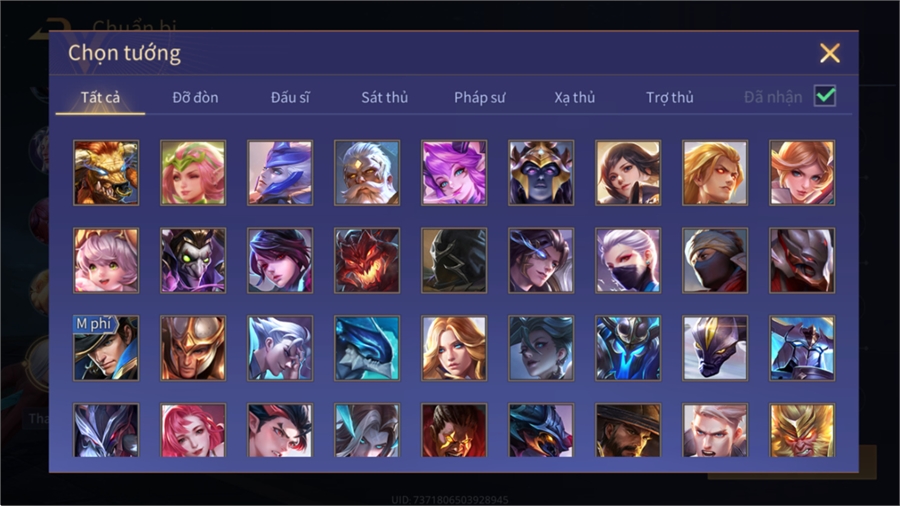Select the red flaming demon hero portrait
The width and height of the screenshot is (900, 506).
pos(367,260)
